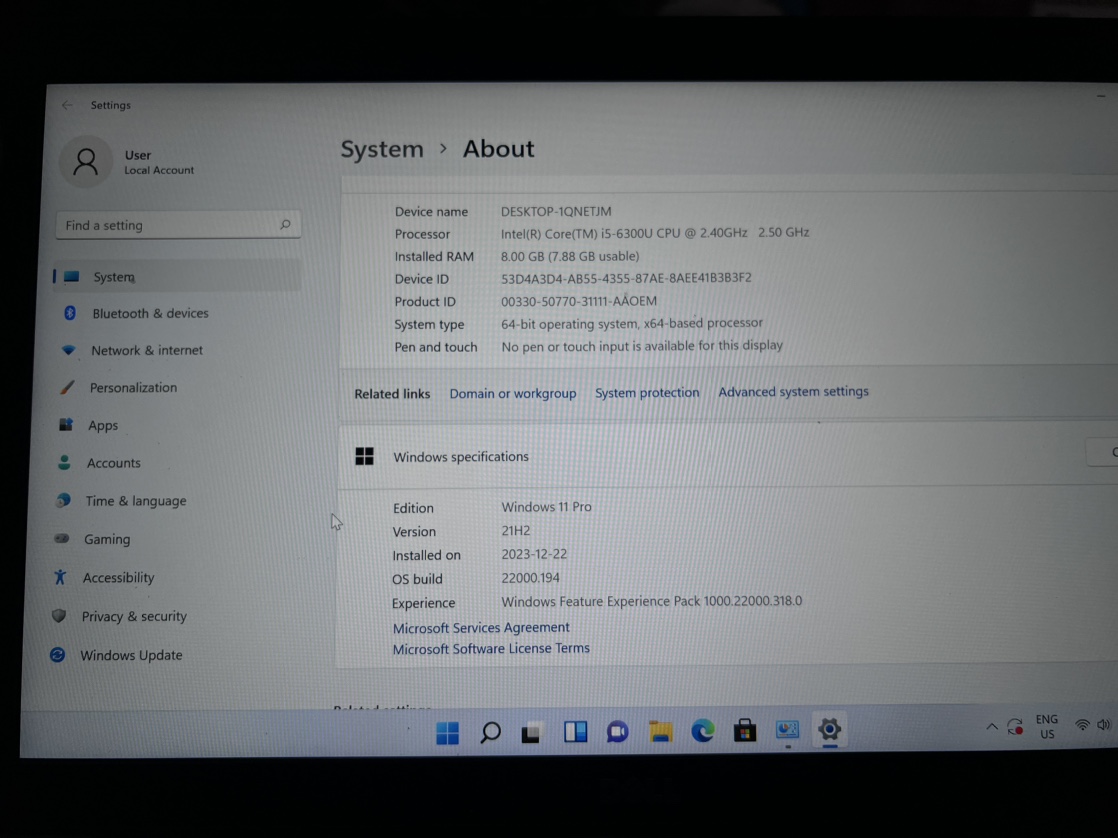Show hidden tray icons chevron
This screenshot has height=838, width=1118.
[x=992, y=727]
